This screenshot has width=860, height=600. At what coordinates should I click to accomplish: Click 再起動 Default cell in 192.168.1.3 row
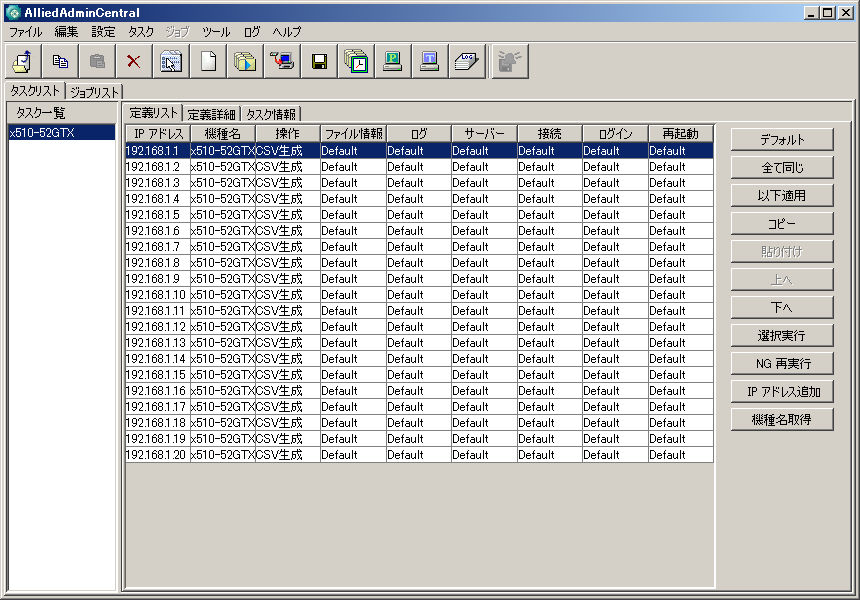681,183
